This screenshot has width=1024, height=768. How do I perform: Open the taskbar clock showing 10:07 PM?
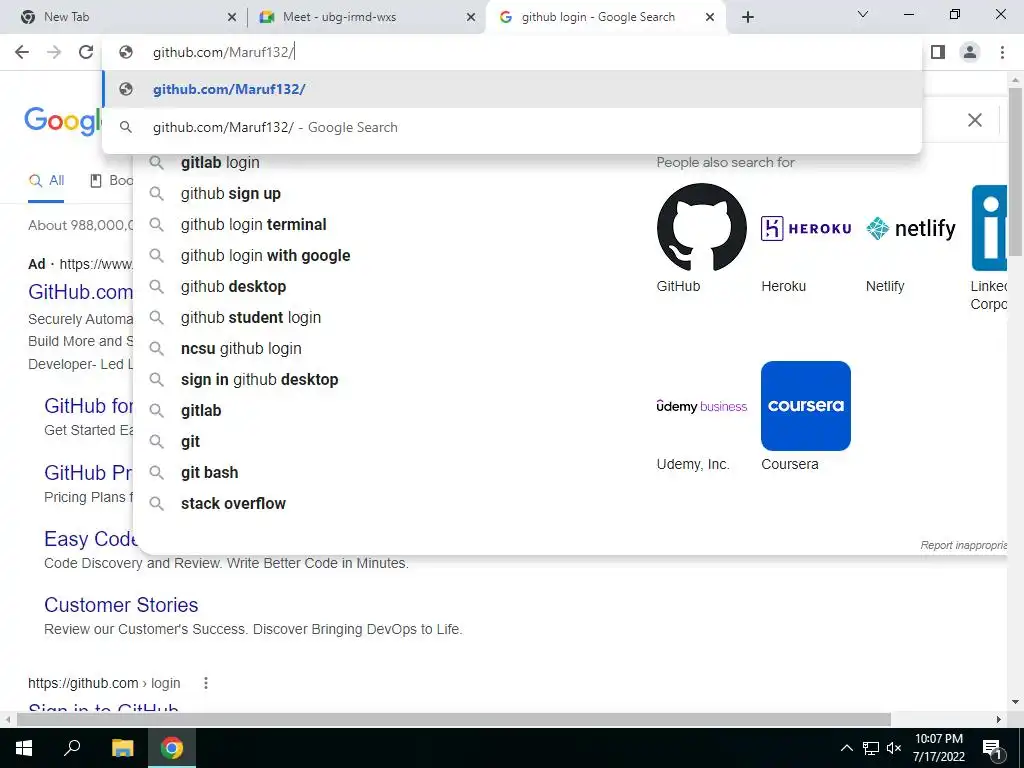click(x=938, y=748)
